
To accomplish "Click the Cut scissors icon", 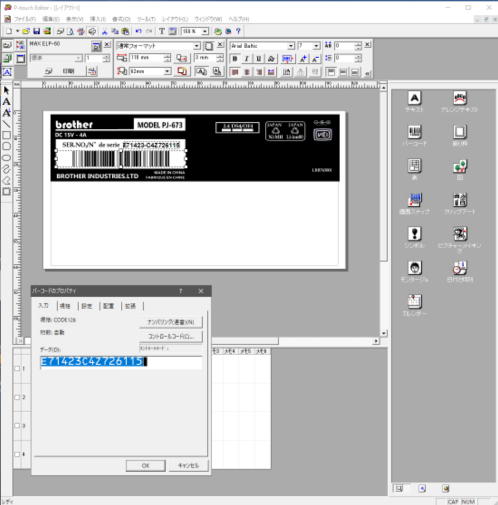I will tap(105, 31).
